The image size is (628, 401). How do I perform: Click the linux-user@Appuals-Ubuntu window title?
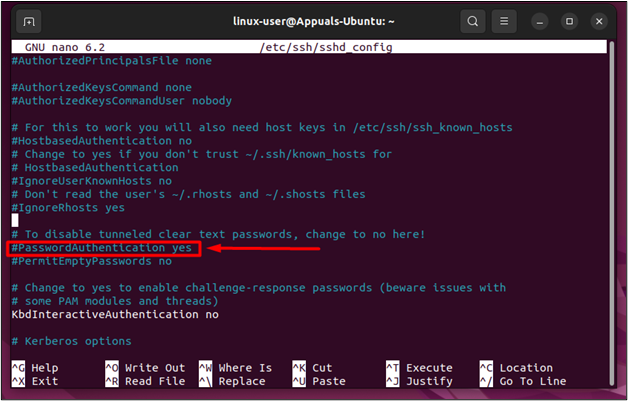[314, 21]
